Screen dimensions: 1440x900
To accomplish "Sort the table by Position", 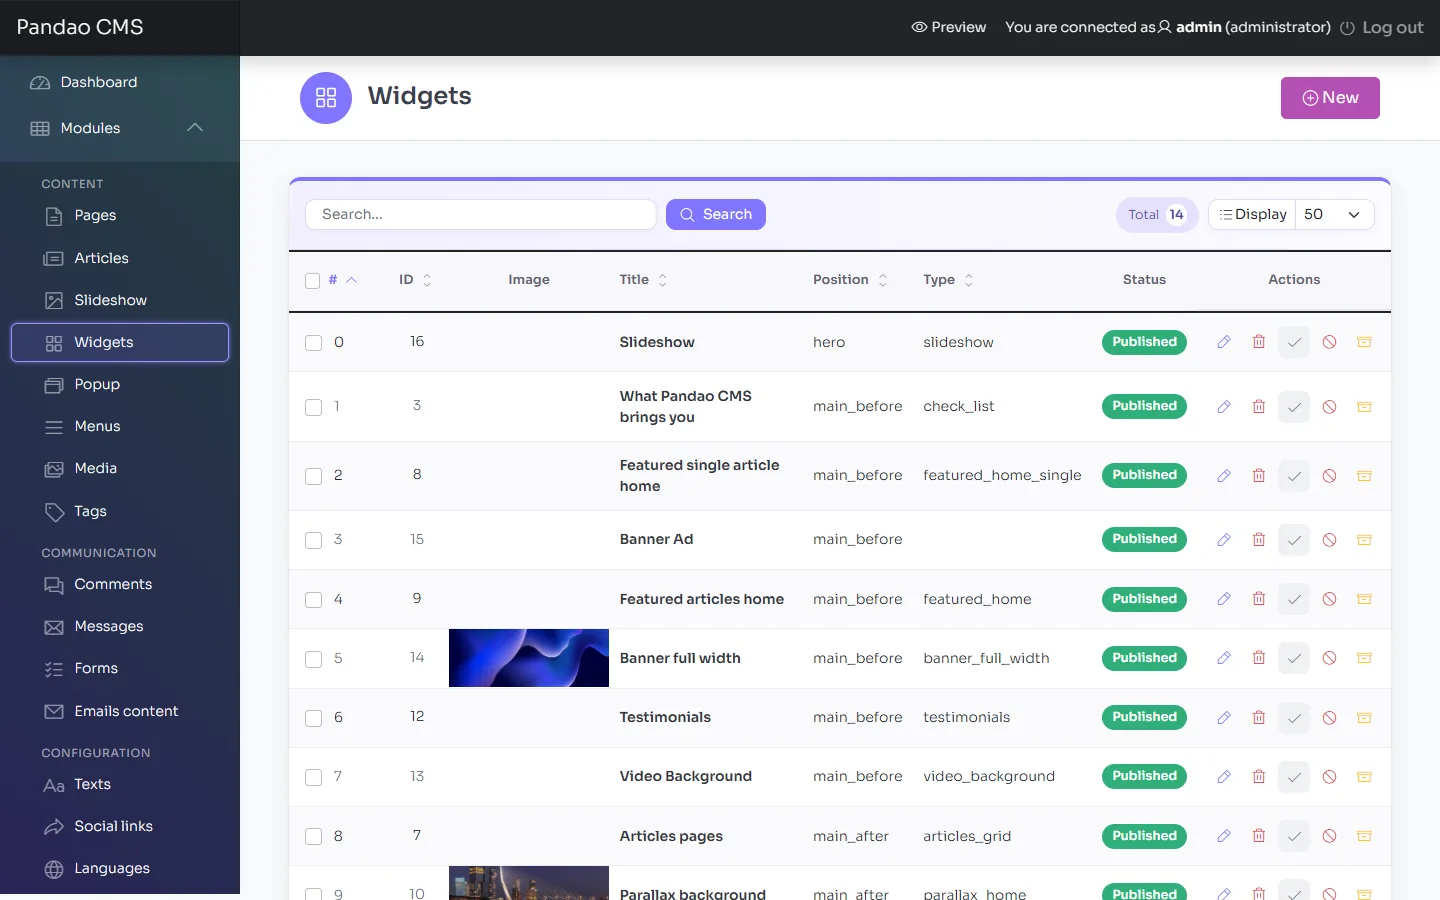I will 850,280.
